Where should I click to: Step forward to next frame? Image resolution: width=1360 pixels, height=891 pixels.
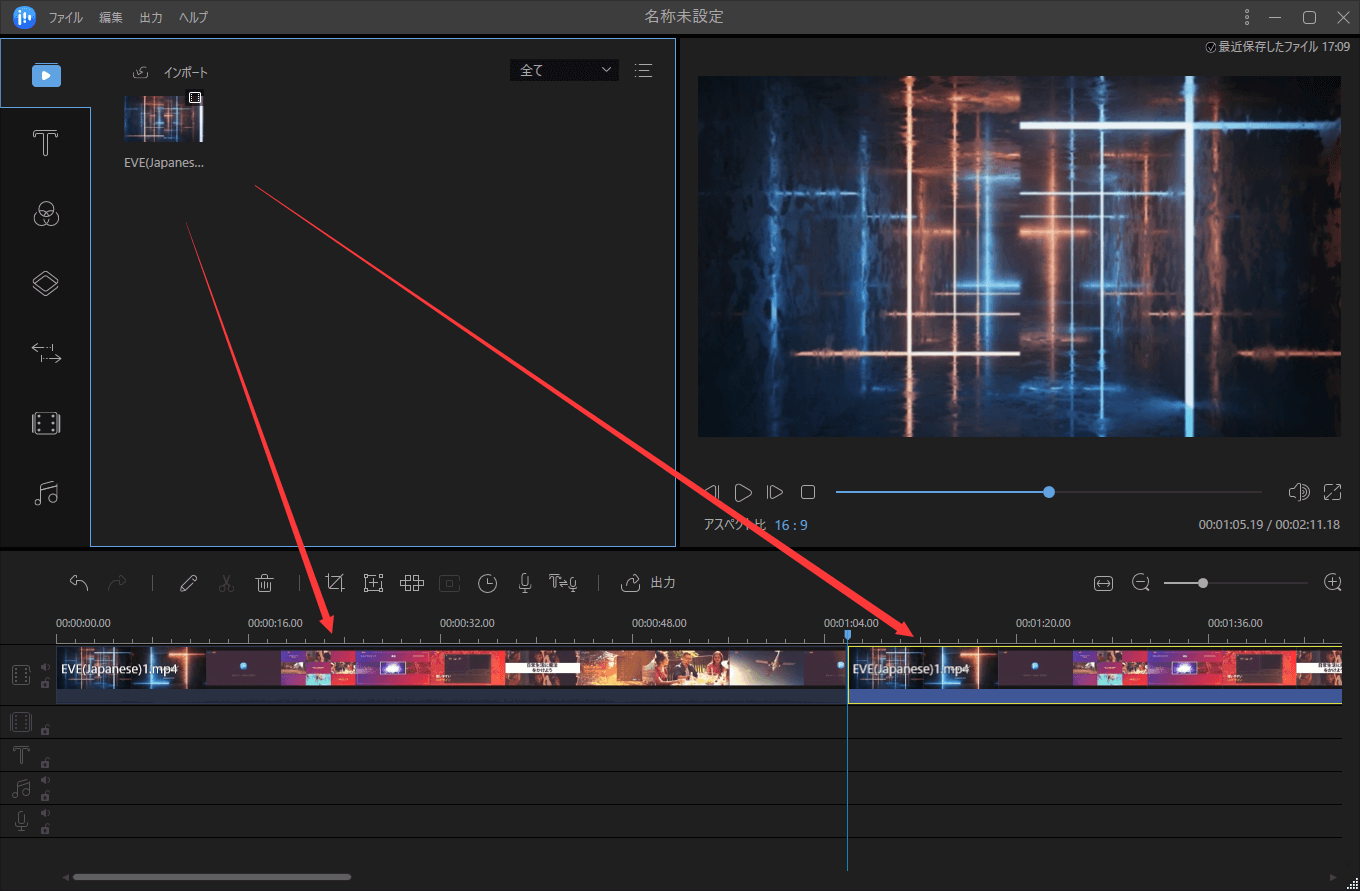775,492
